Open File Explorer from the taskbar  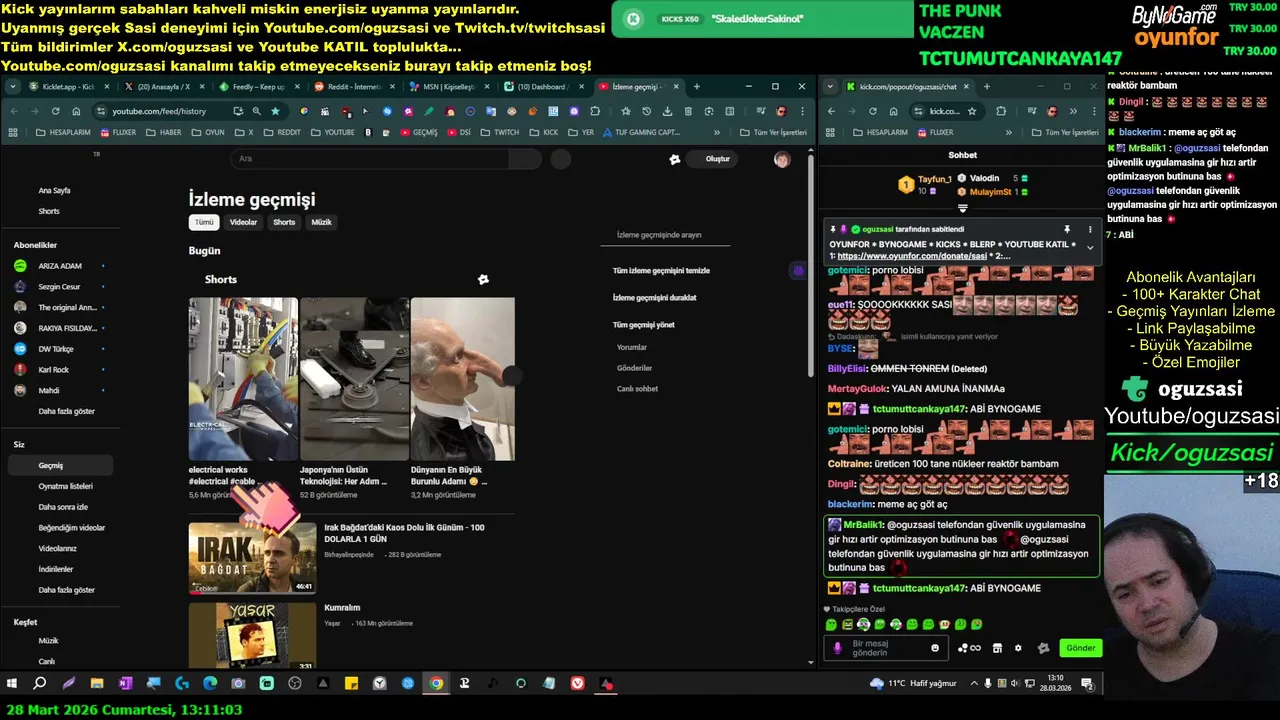click(x=97, y=684)
